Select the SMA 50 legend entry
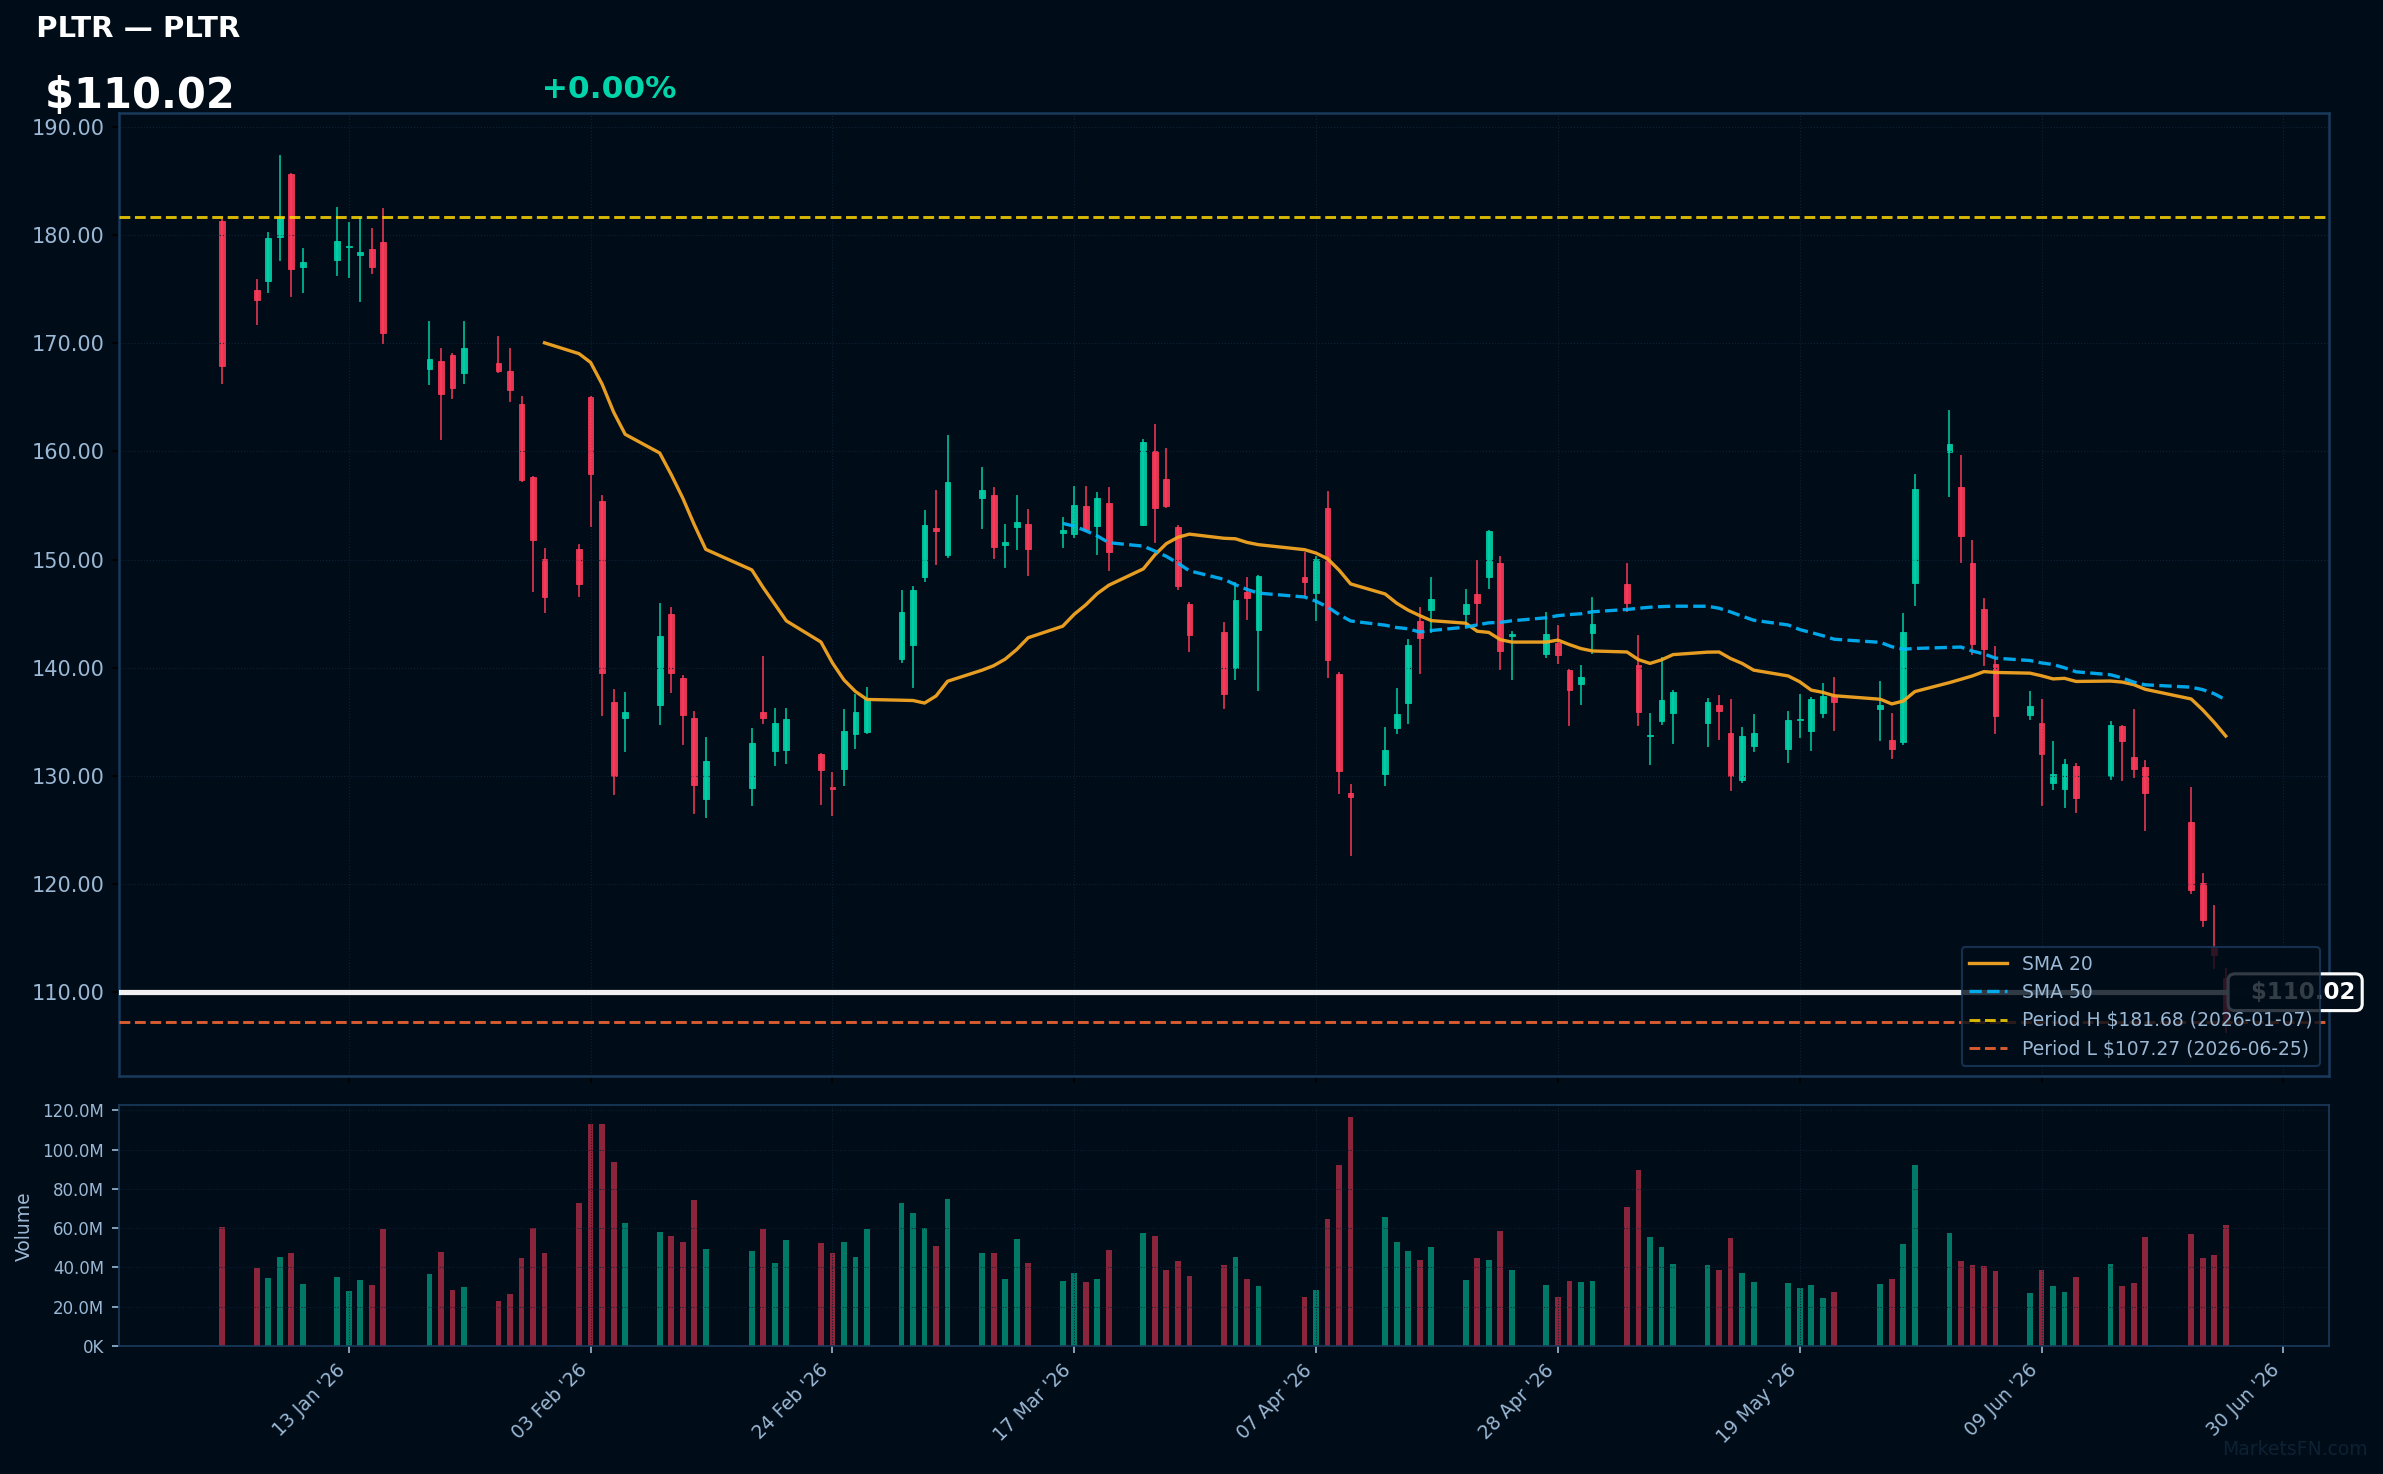This screenshot has height=1474, width=2383. coord(2030,991)
